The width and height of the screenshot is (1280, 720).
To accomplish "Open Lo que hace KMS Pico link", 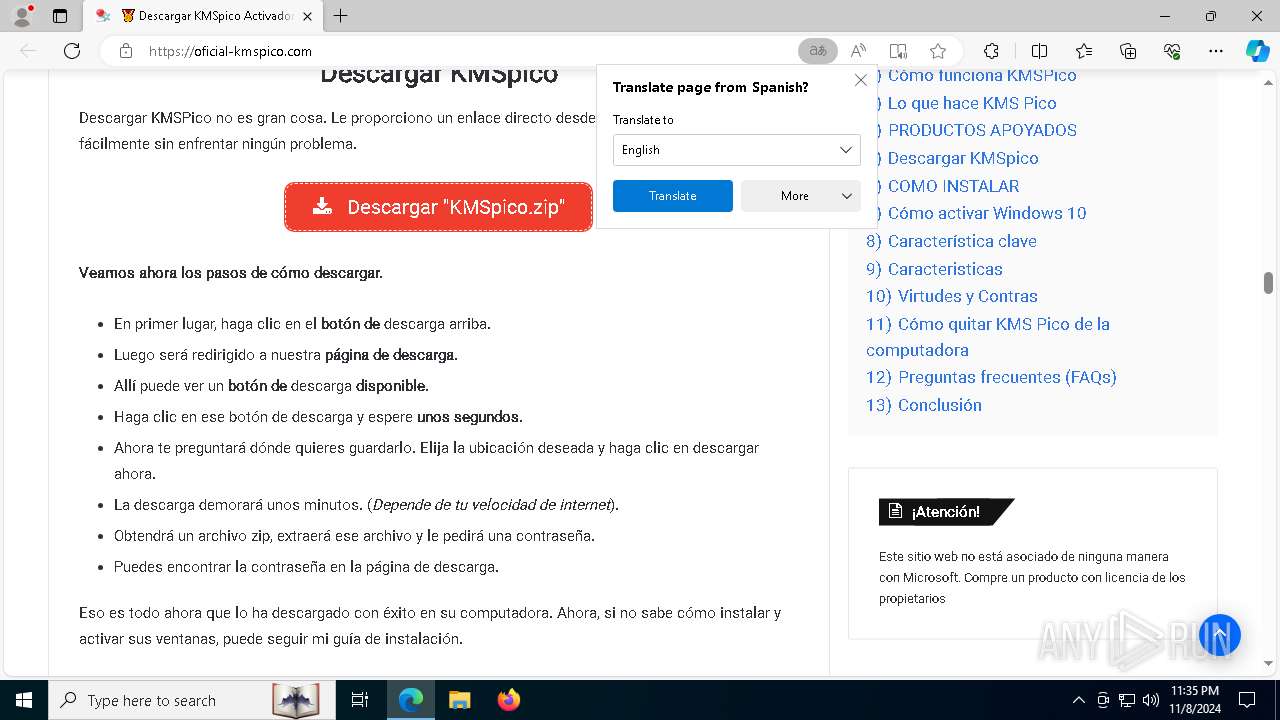I will pyautogui.click(x=971, y=103).
